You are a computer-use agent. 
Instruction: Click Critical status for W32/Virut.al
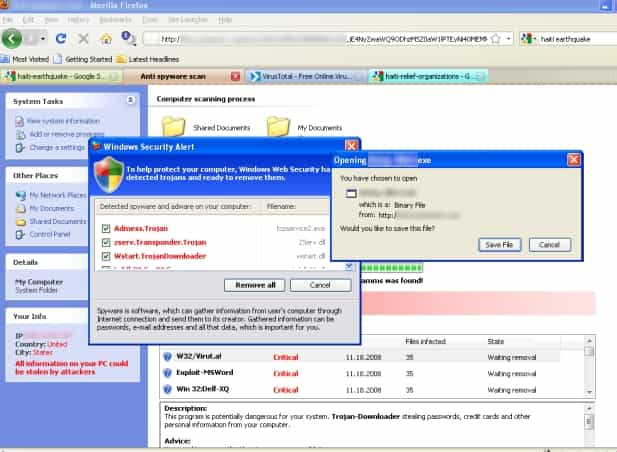click(286, 357)
